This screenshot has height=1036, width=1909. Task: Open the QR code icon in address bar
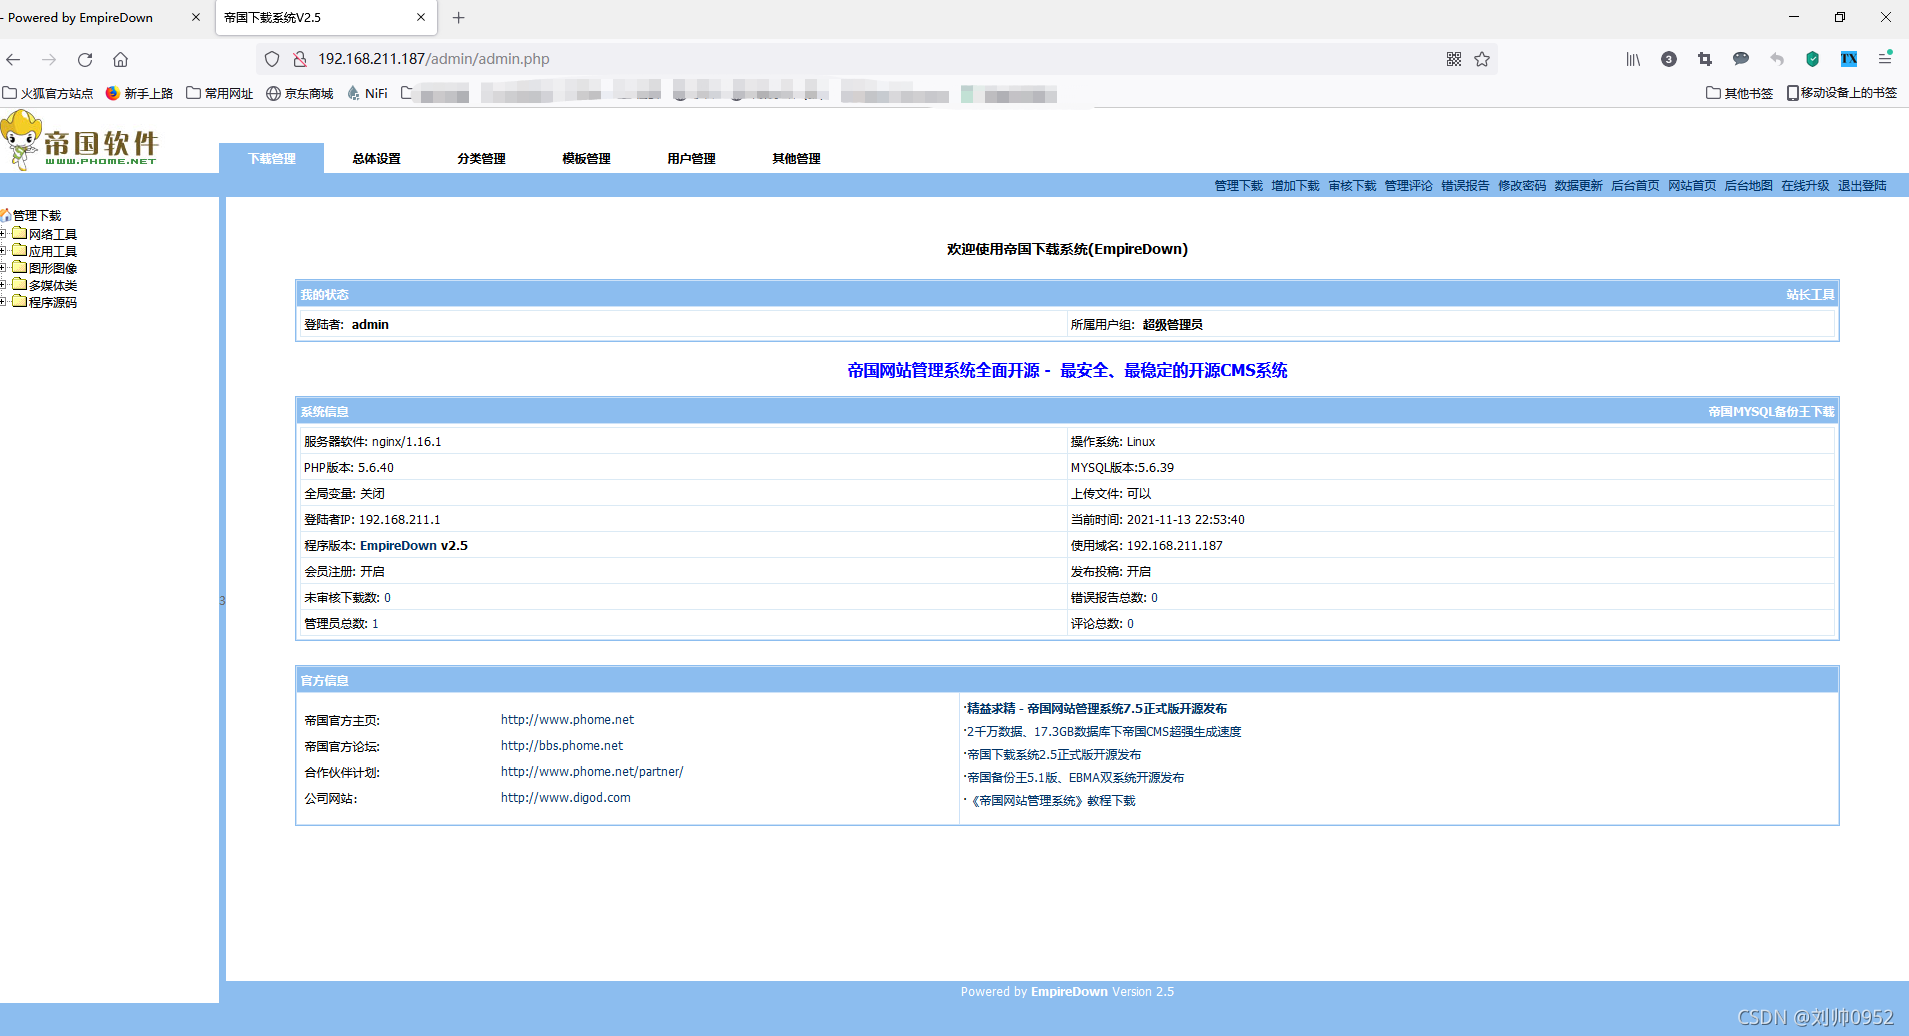tap(1454, 59)
